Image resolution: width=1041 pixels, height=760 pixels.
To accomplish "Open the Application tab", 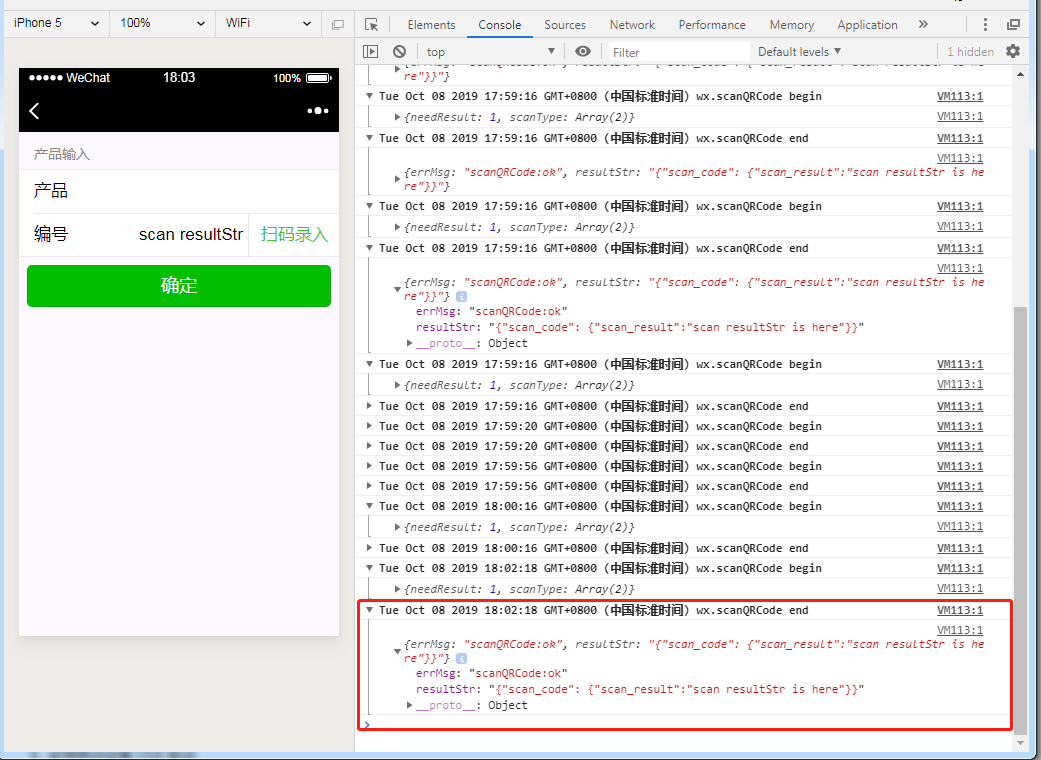I will tap(867, 25).
